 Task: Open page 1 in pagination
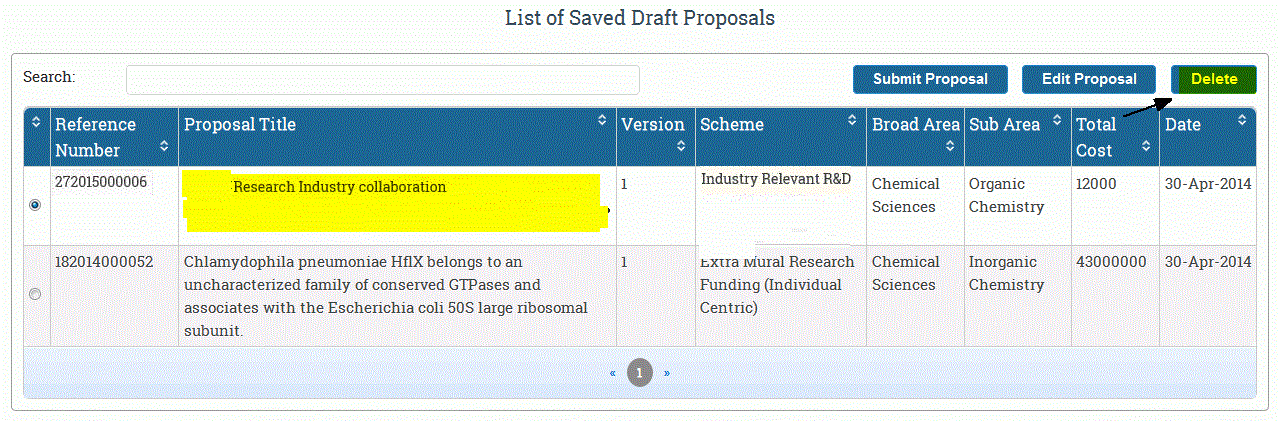[x=640, y=373]
